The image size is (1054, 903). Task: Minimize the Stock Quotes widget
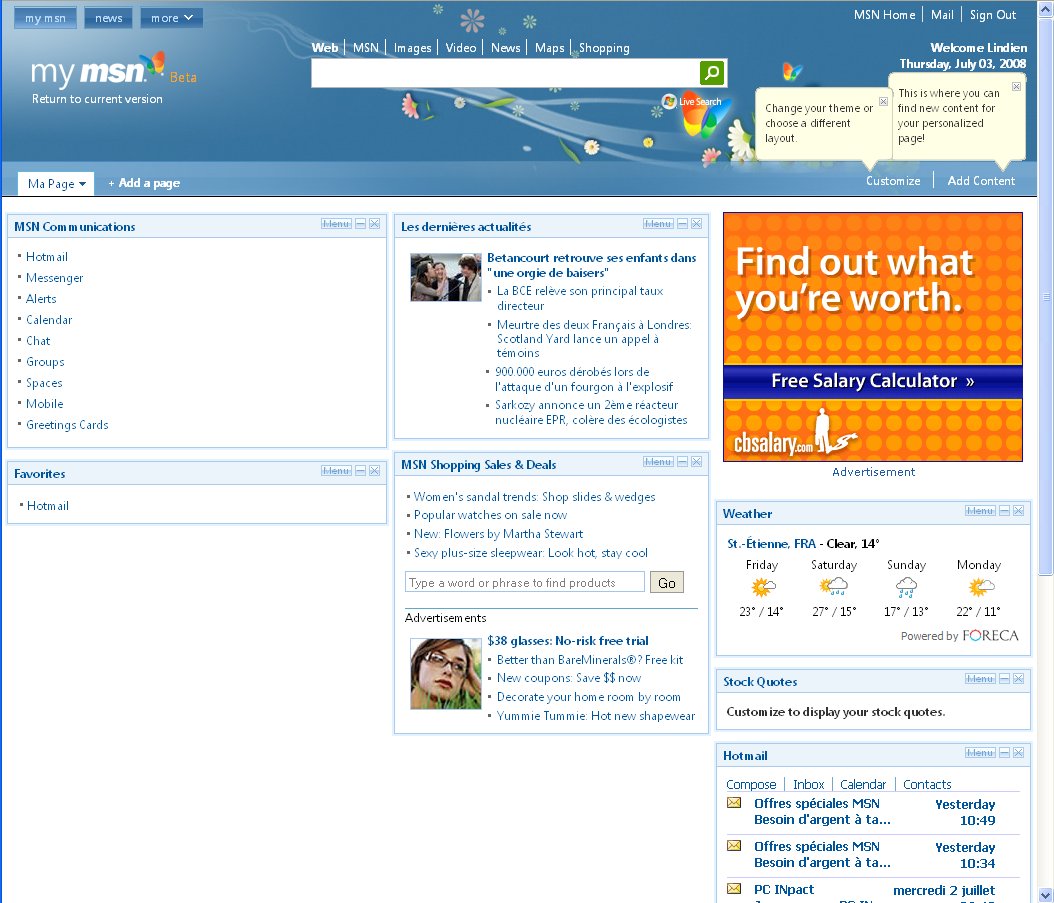point(1004,679)
